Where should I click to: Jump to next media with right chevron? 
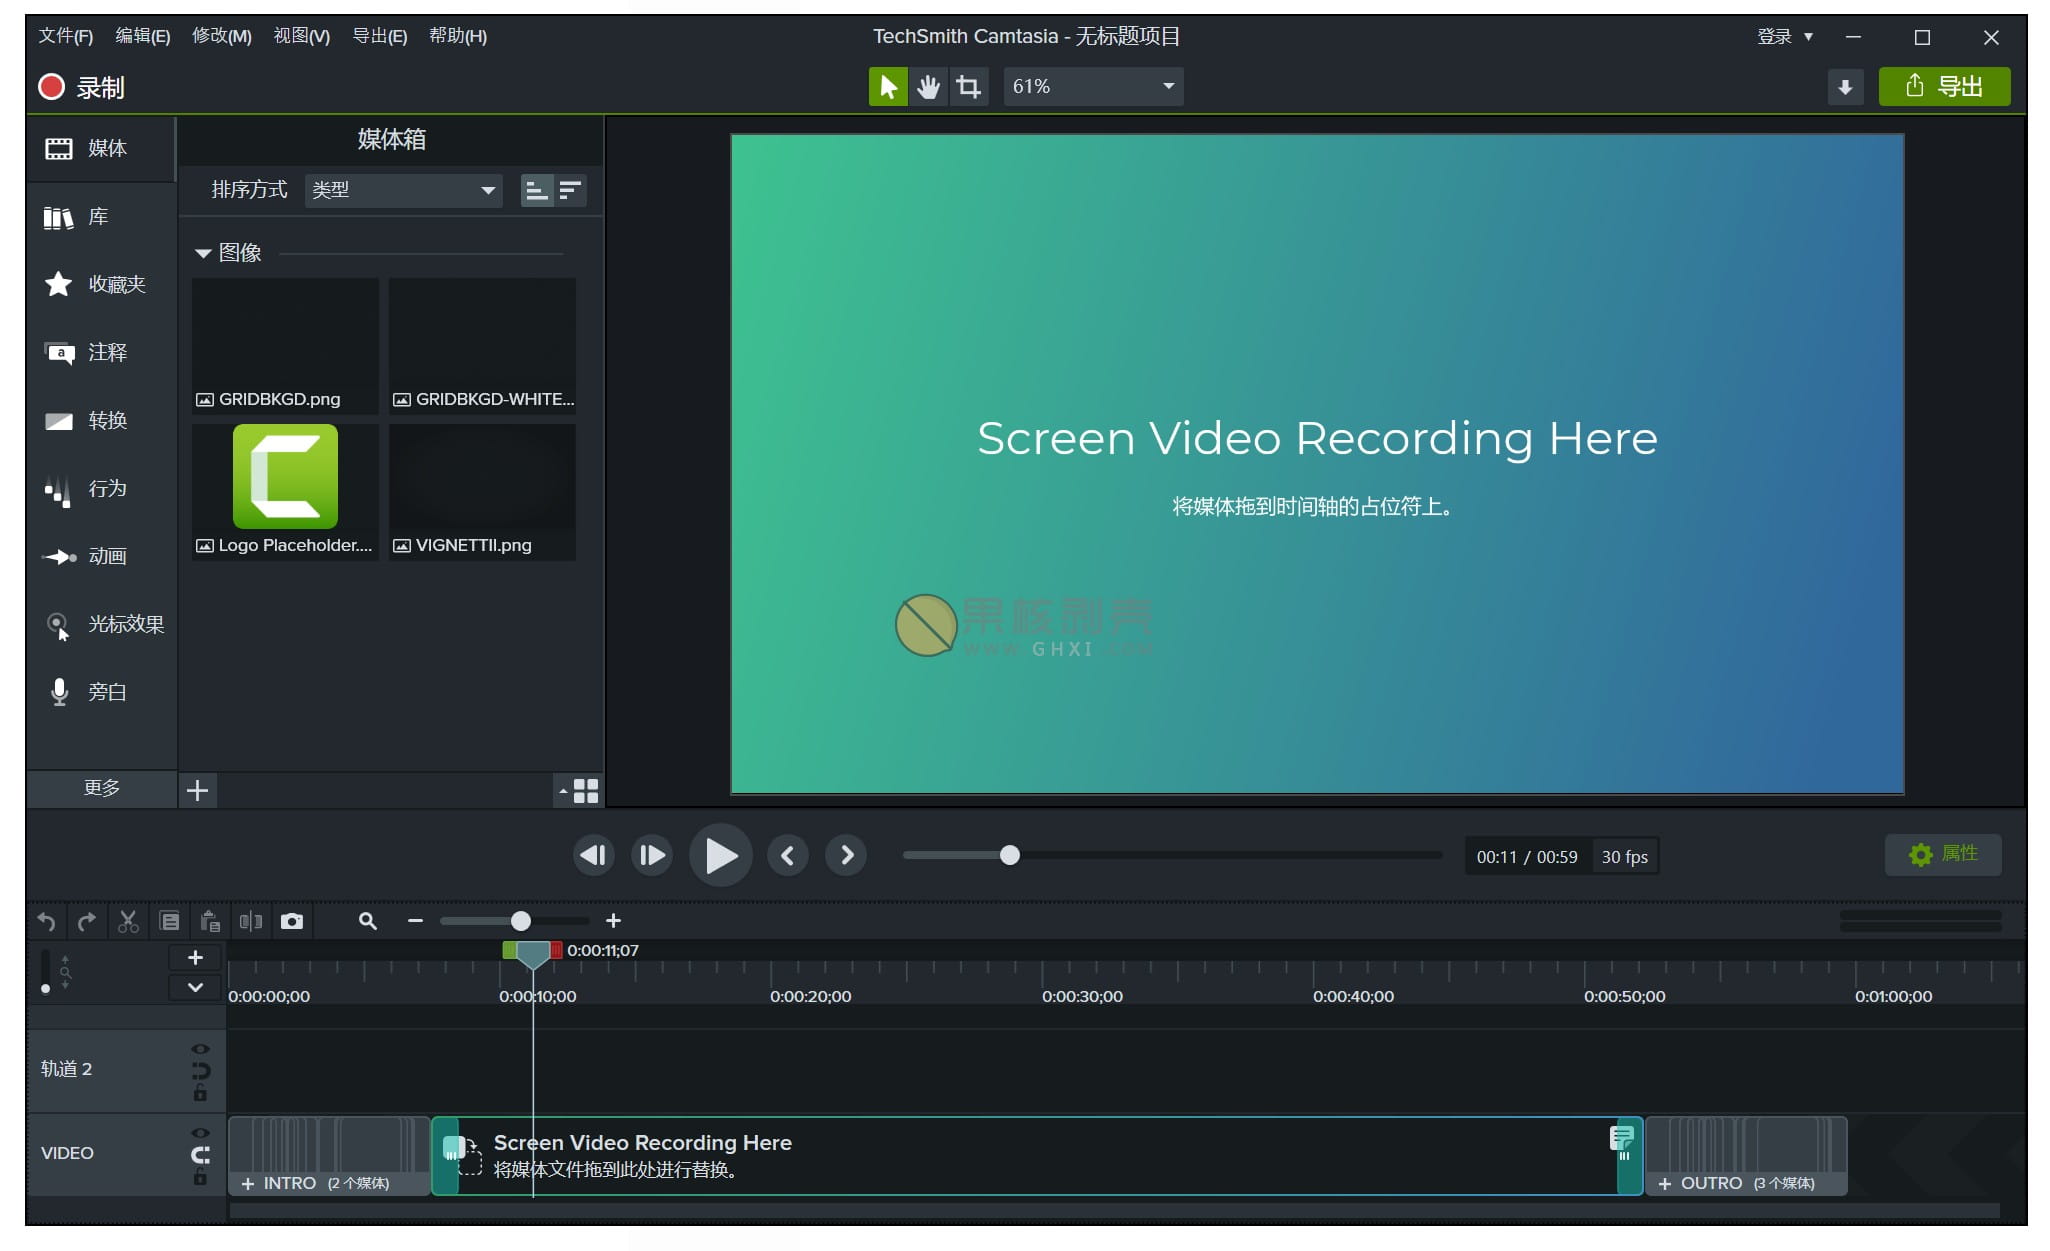click(846, 856)
